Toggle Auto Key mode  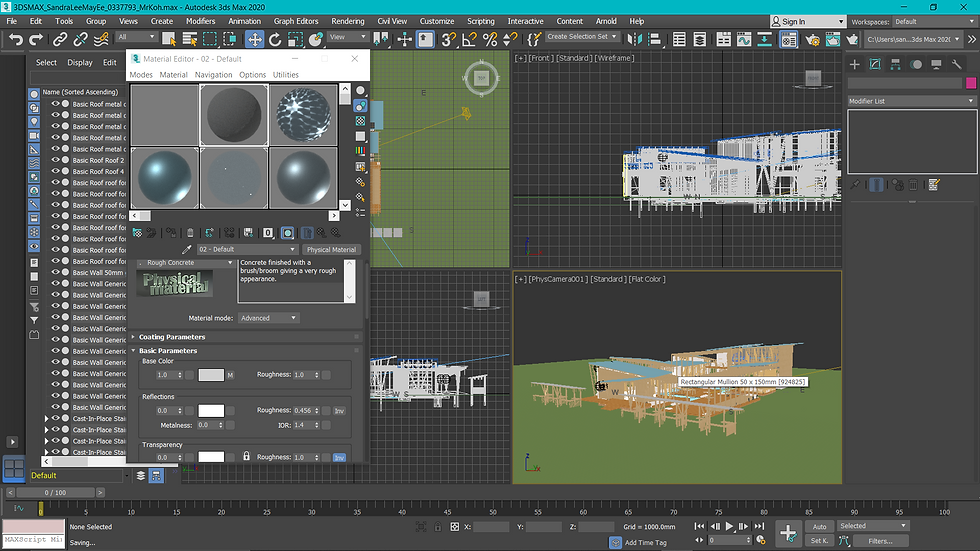pos(819,527)
